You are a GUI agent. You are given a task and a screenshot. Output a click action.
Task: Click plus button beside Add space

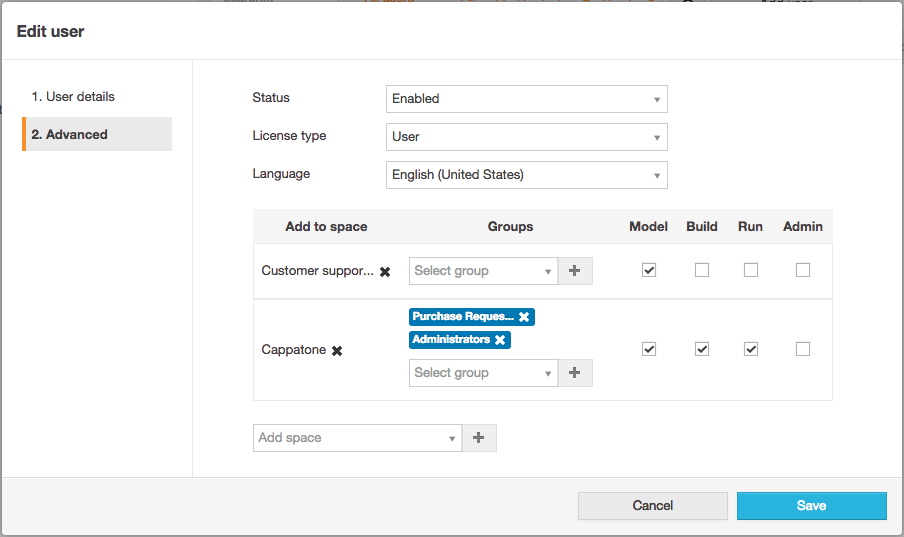(479, 438)
